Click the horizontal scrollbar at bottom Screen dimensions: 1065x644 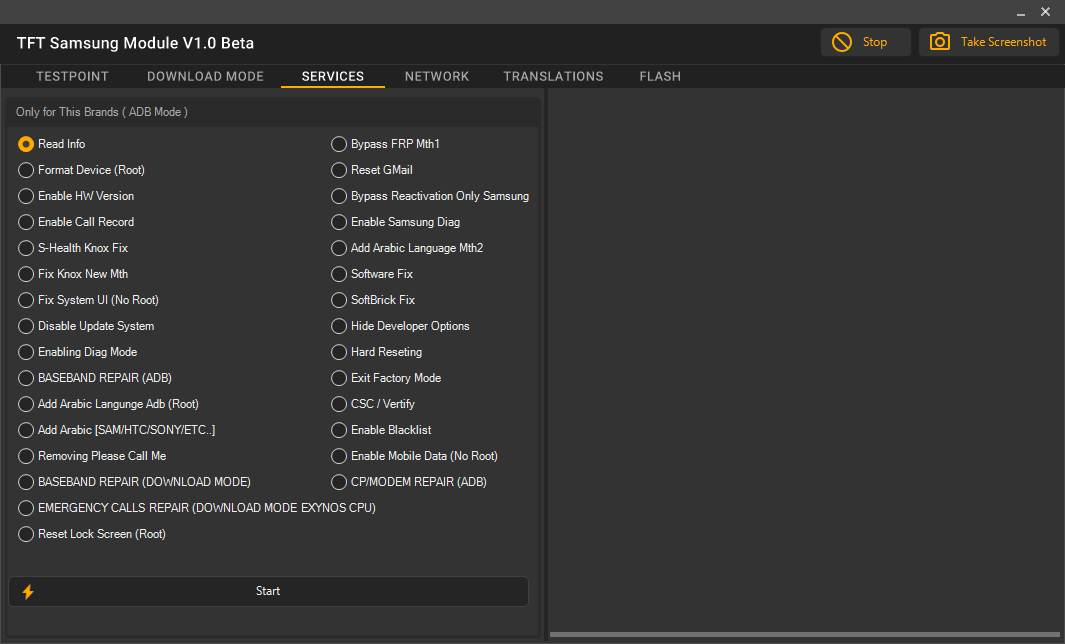point(800,633)
